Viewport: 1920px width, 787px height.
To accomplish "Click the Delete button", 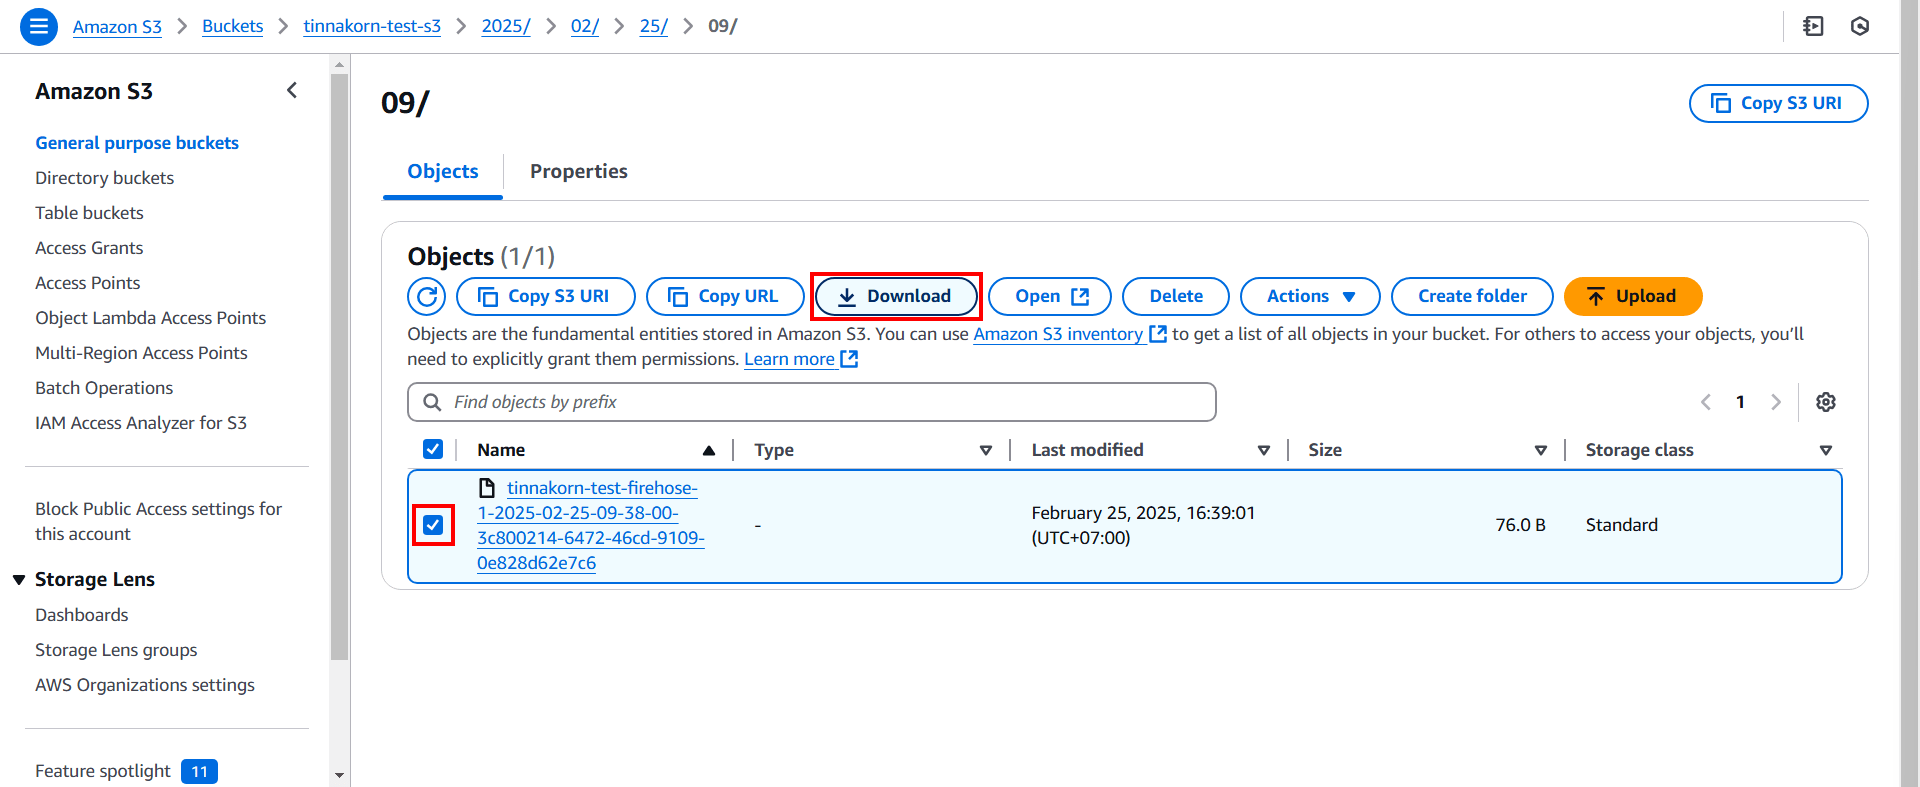I will coord(1176,296).
